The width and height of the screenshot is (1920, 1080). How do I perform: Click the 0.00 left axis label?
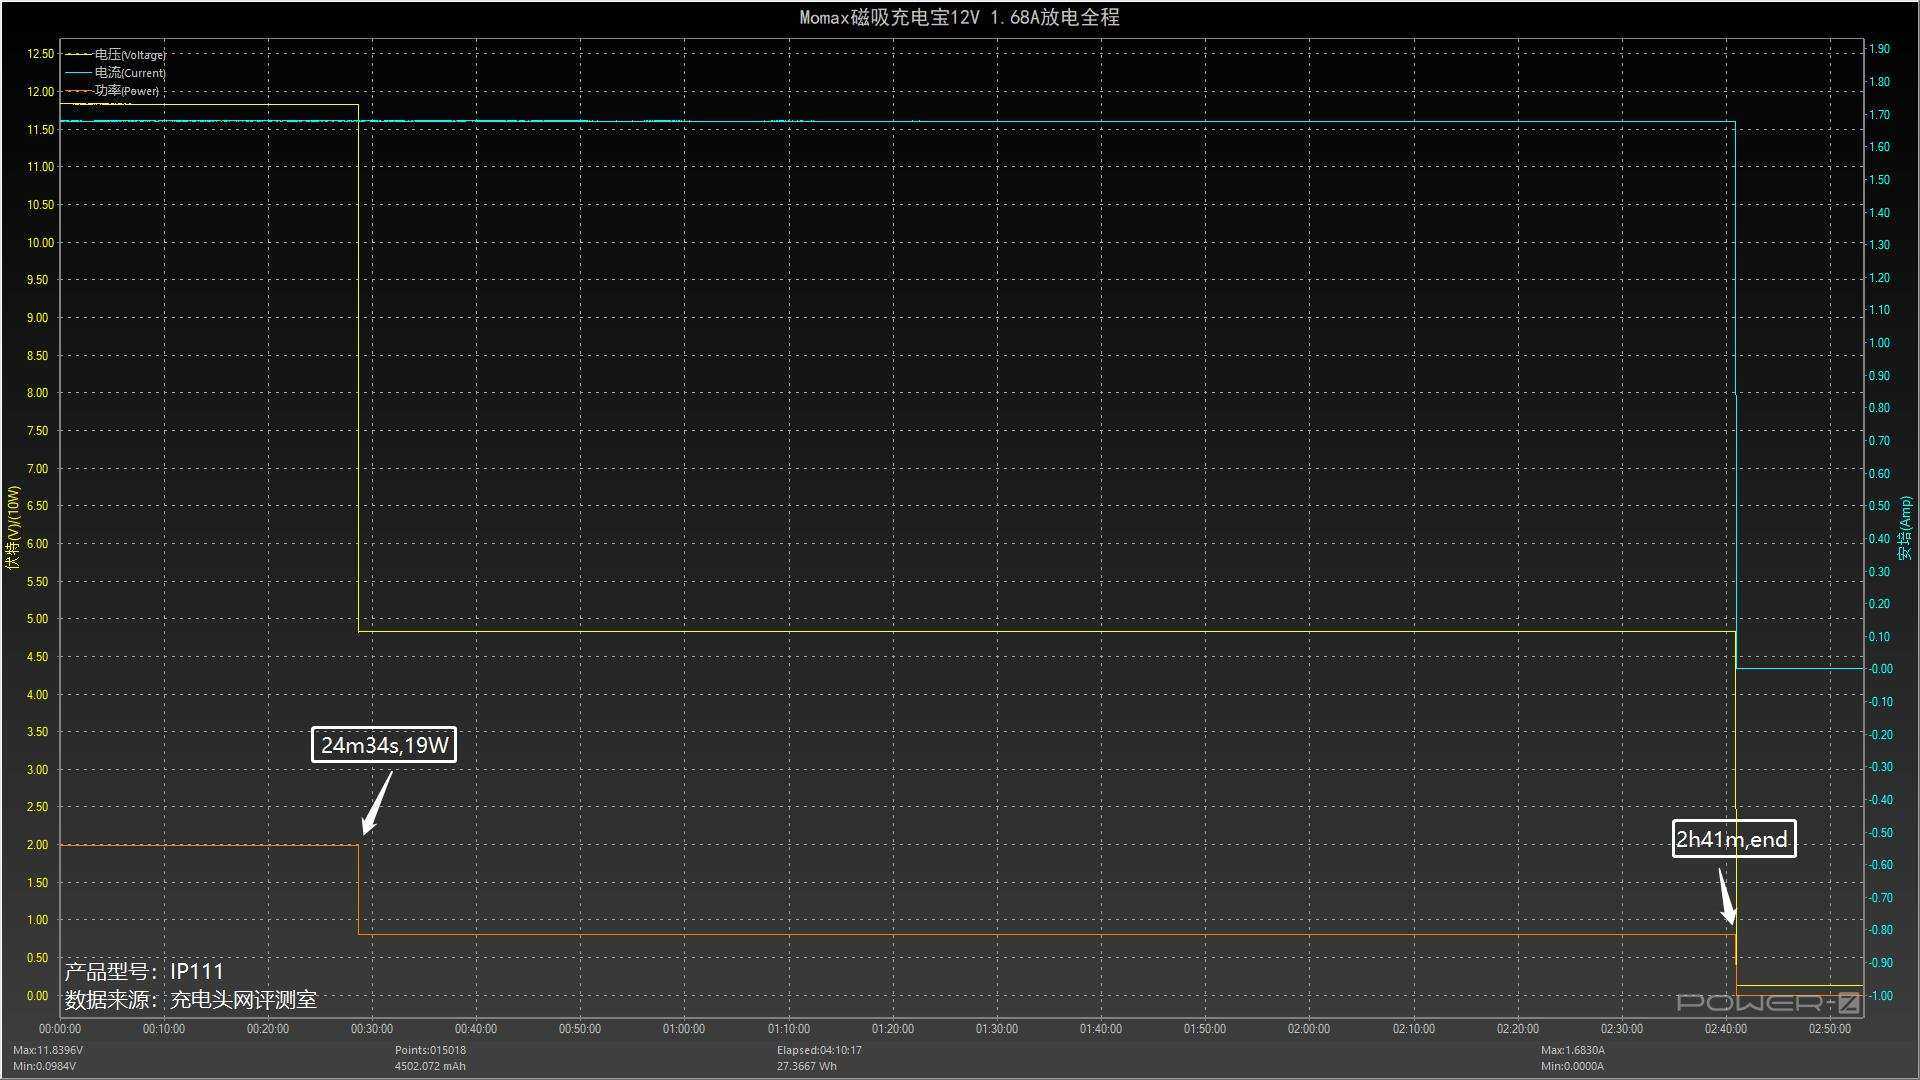pyautogui.click(x=37, y=996)
